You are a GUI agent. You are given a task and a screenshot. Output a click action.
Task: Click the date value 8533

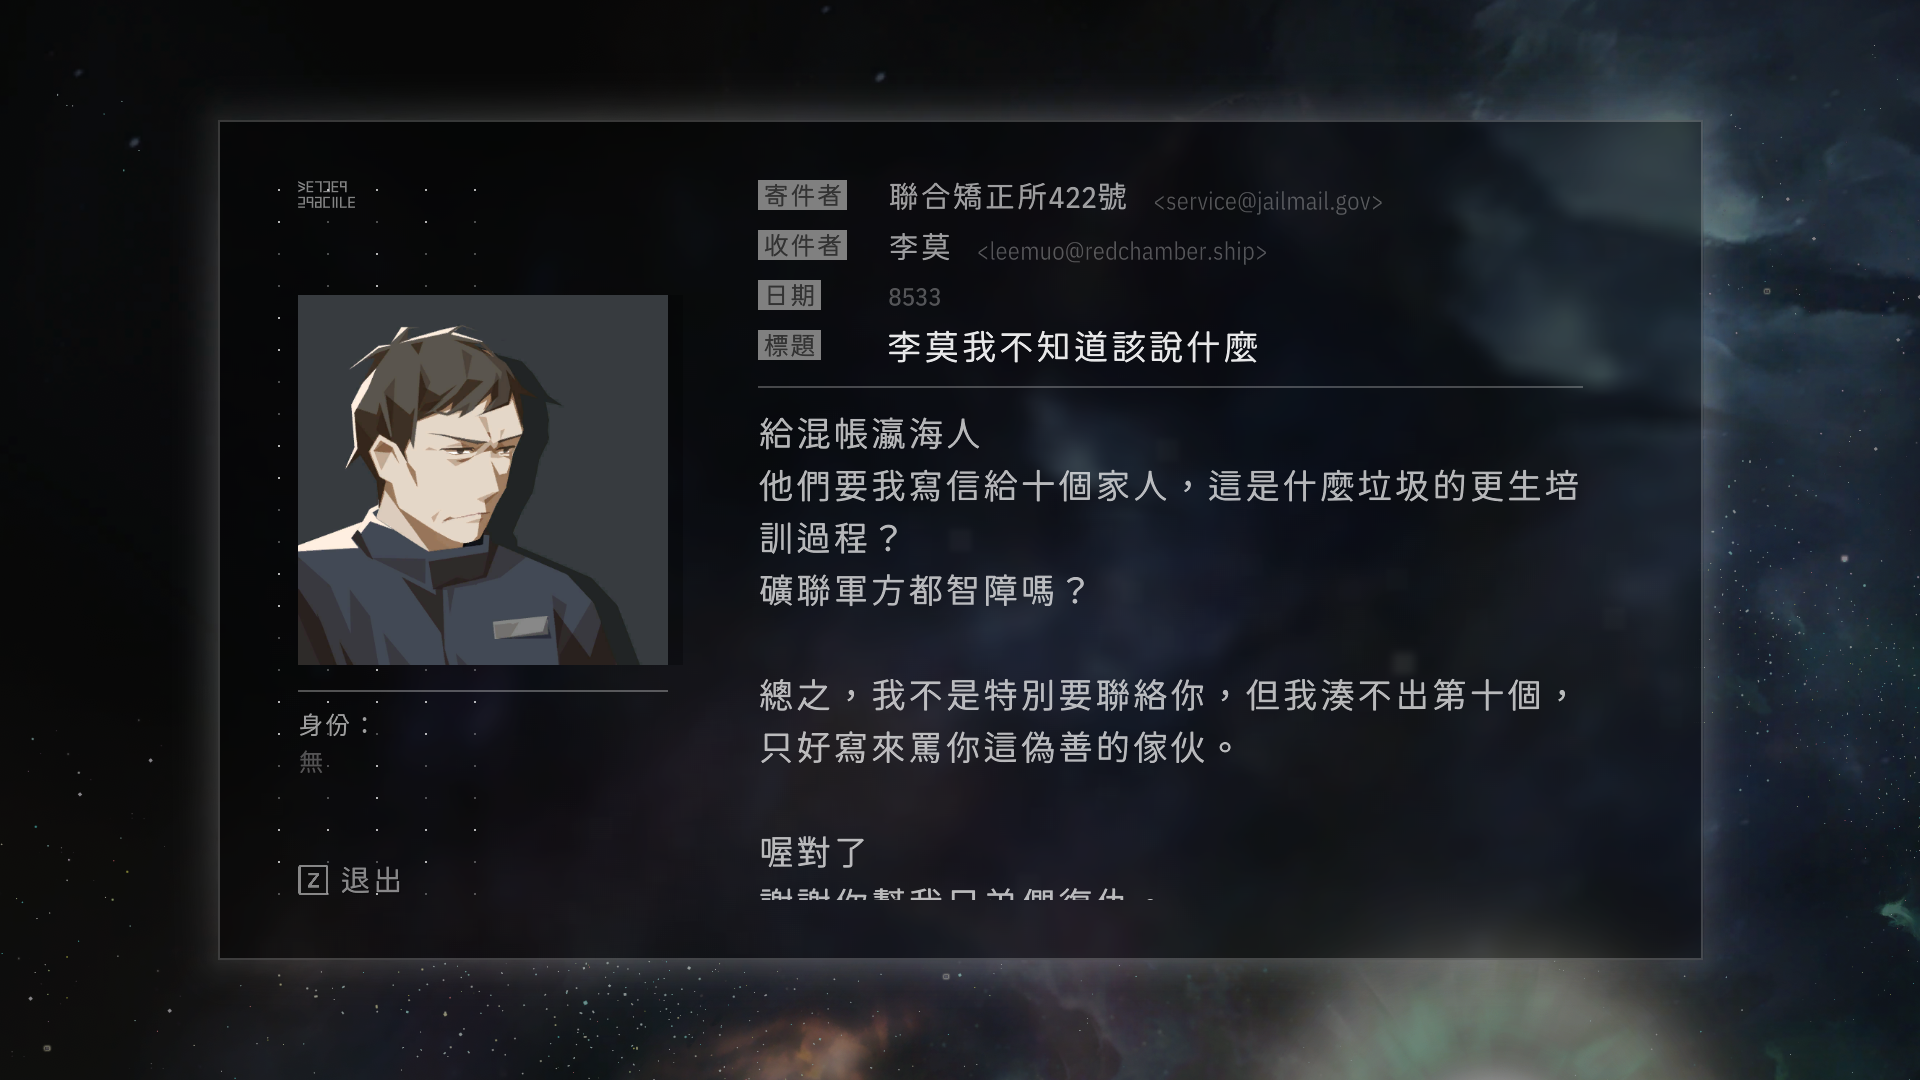[x=914, y=297]
